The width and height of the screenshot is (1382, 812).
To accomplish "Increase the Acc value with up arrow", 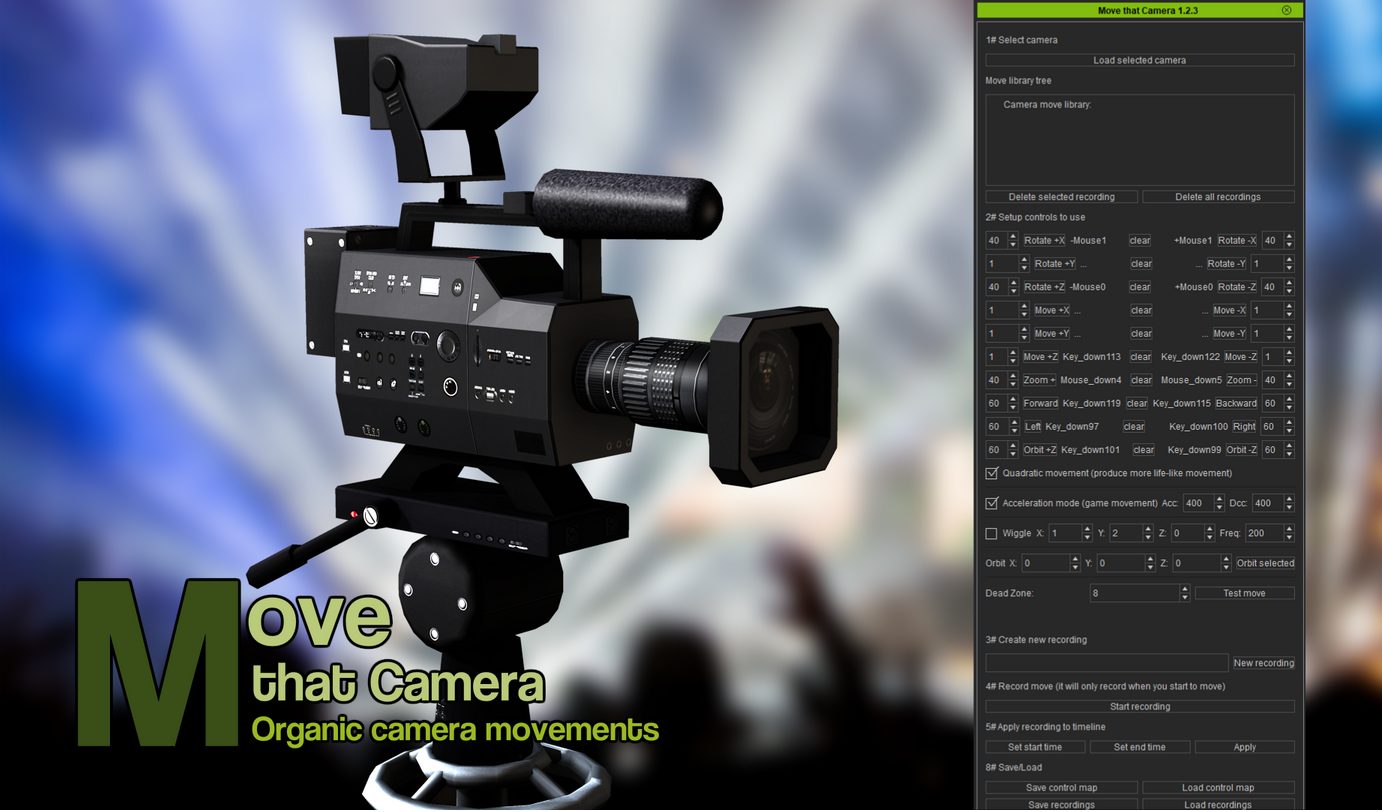I will point(1219,499).
